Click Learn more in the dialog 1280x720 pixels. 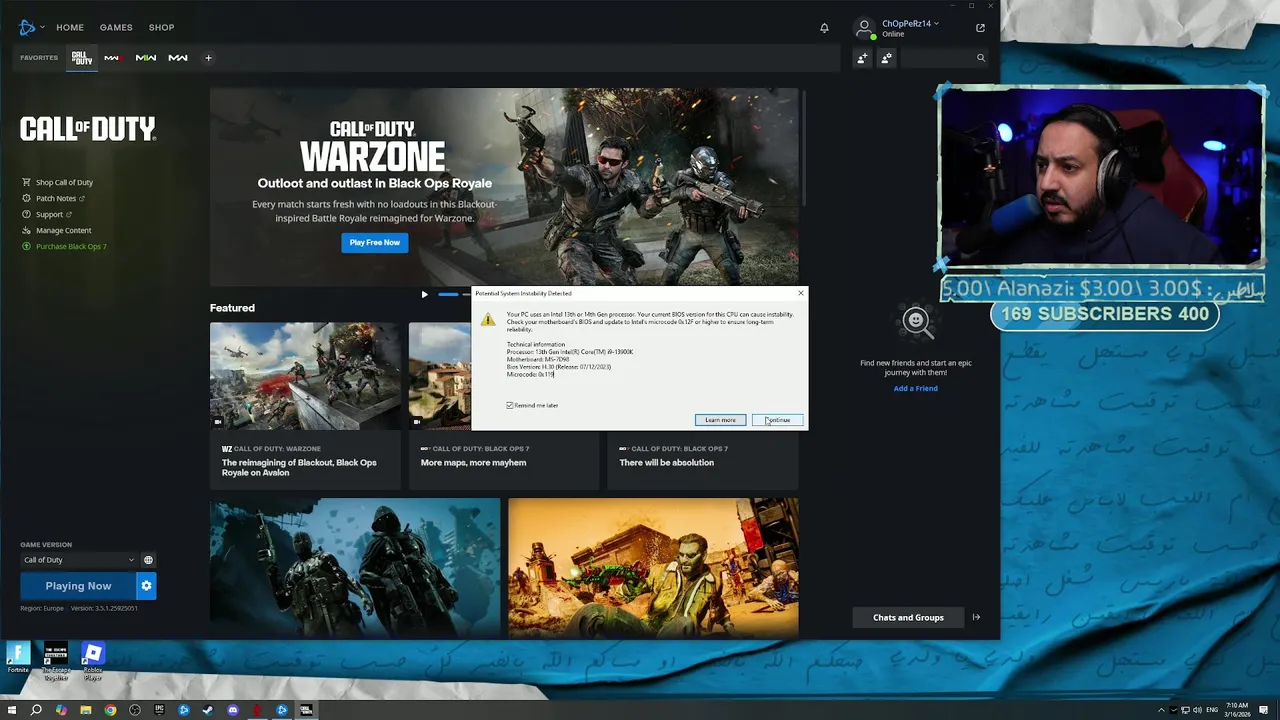(x=720, y=420)
